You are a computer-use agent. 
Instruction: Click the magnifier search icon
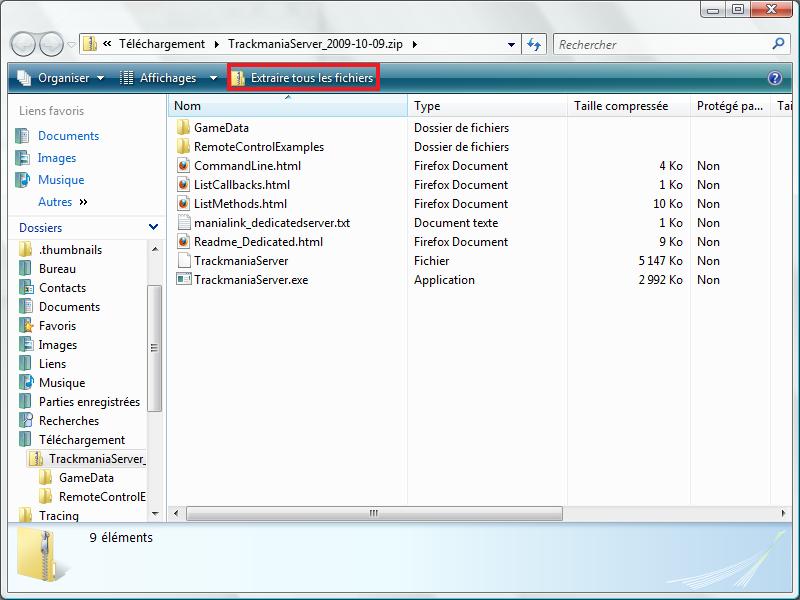tap(778, 44)
